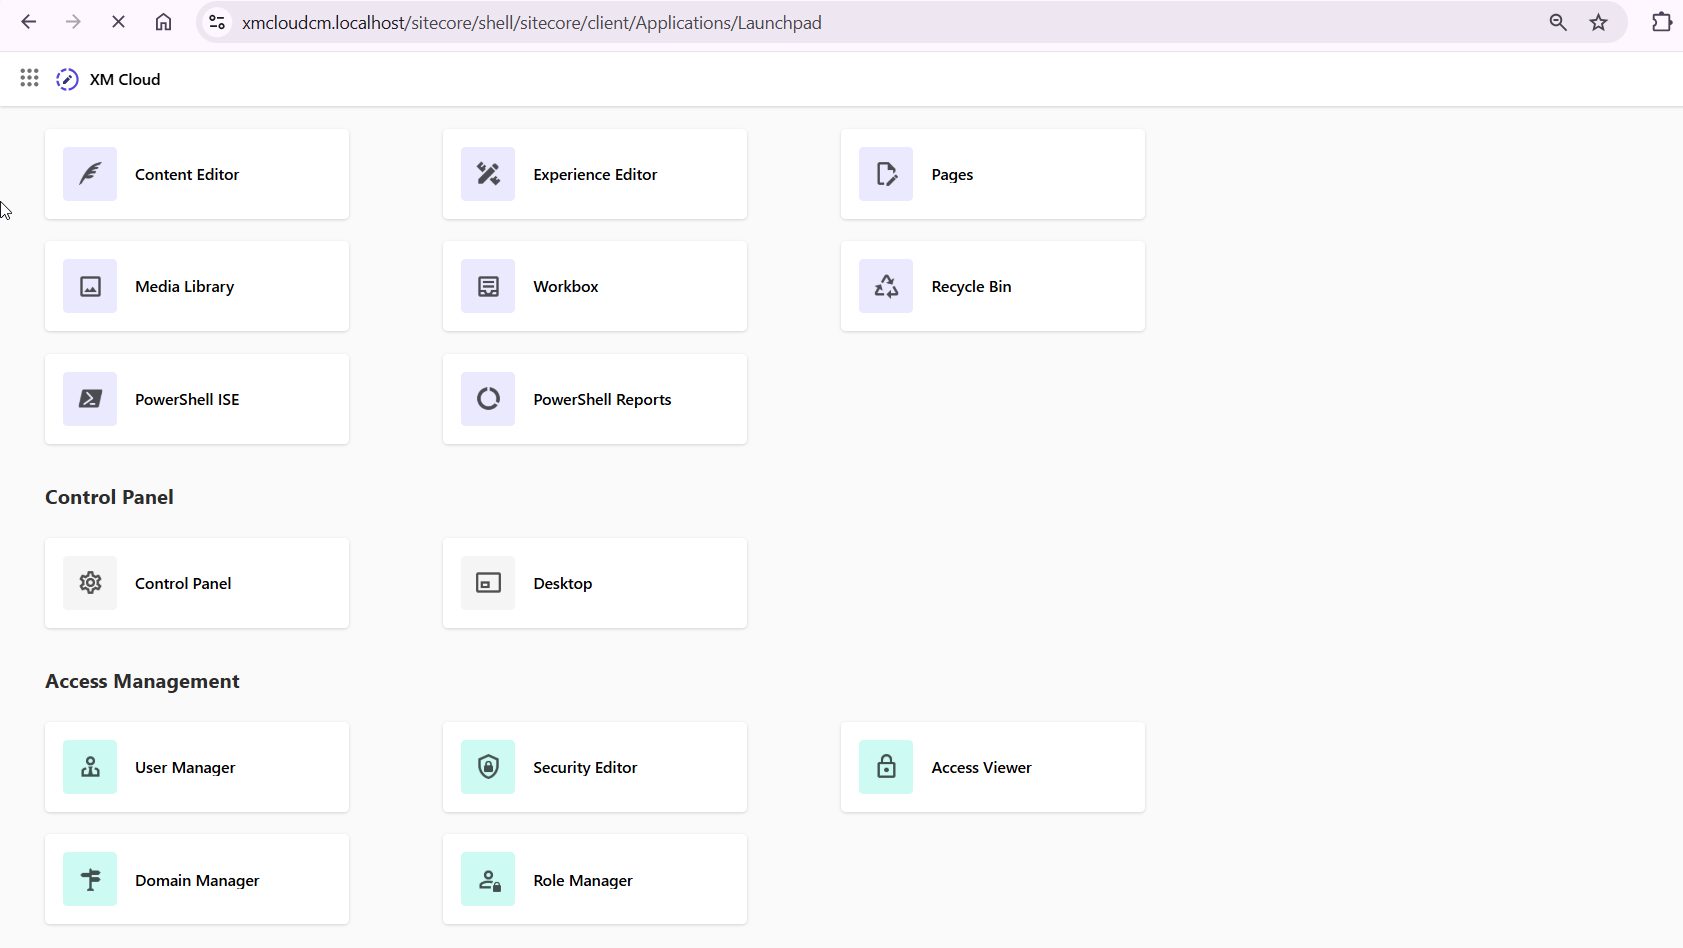Screen dimensions: 1683x948
Task: Click the XM Cloud header title
Action: point(125,79)
